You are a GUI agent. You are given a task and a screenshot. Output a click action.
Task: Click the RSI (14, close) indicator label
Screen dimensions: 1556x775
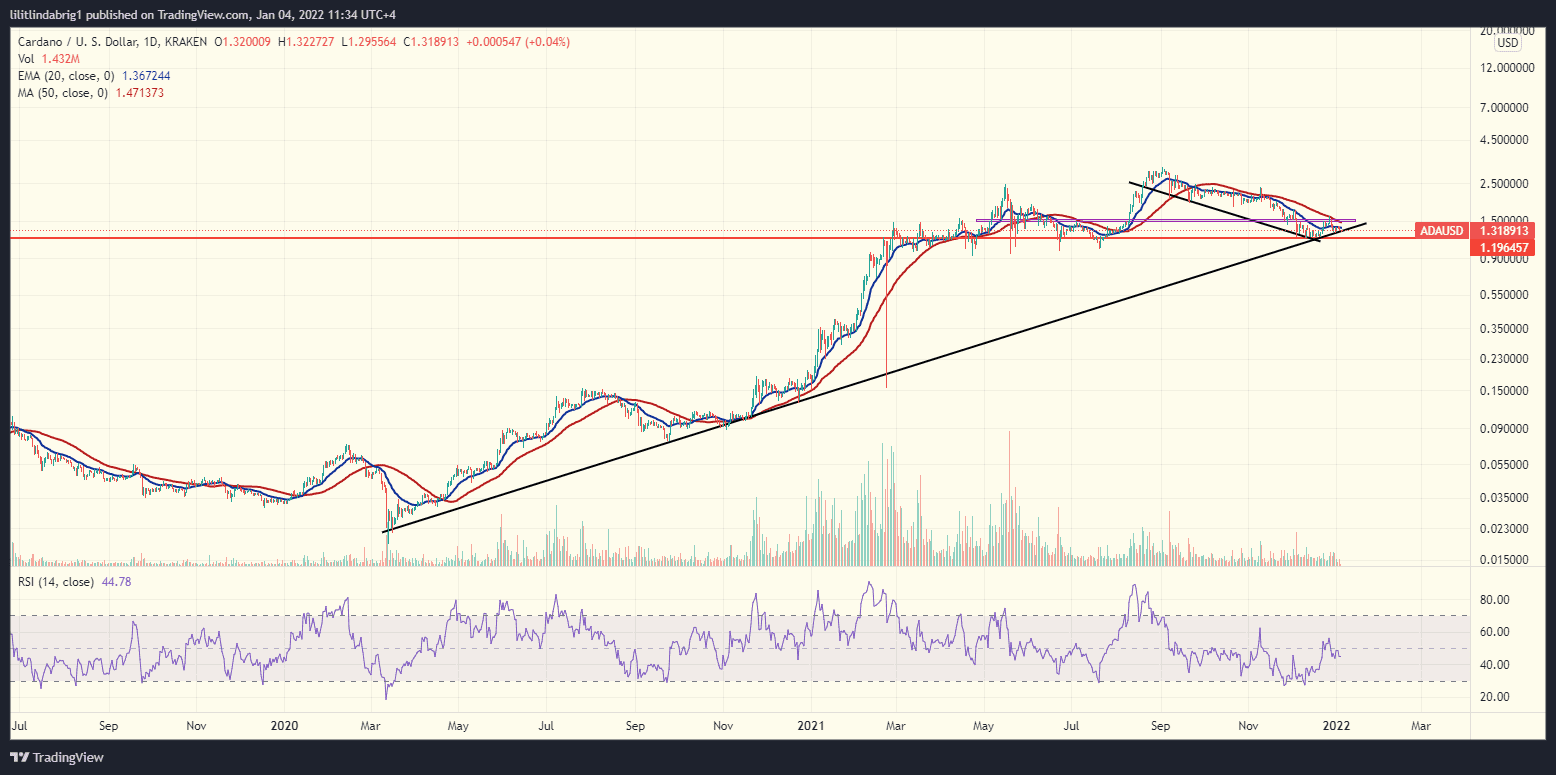point(53,581)
